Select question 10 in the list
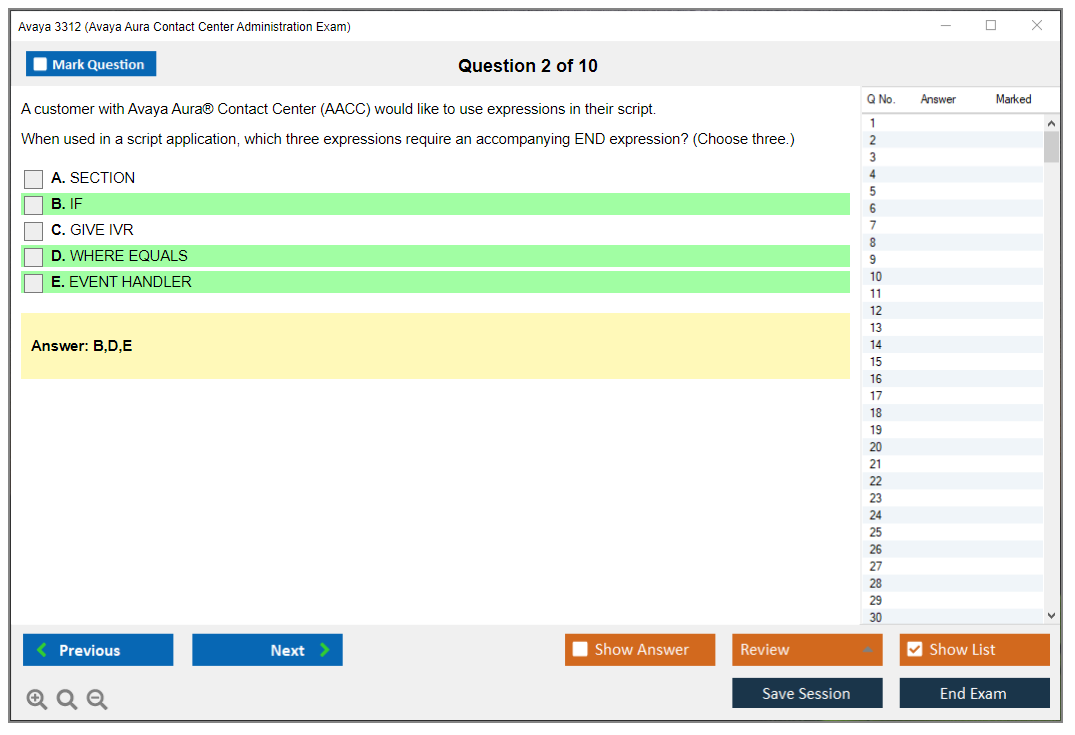 coord(876,277)
